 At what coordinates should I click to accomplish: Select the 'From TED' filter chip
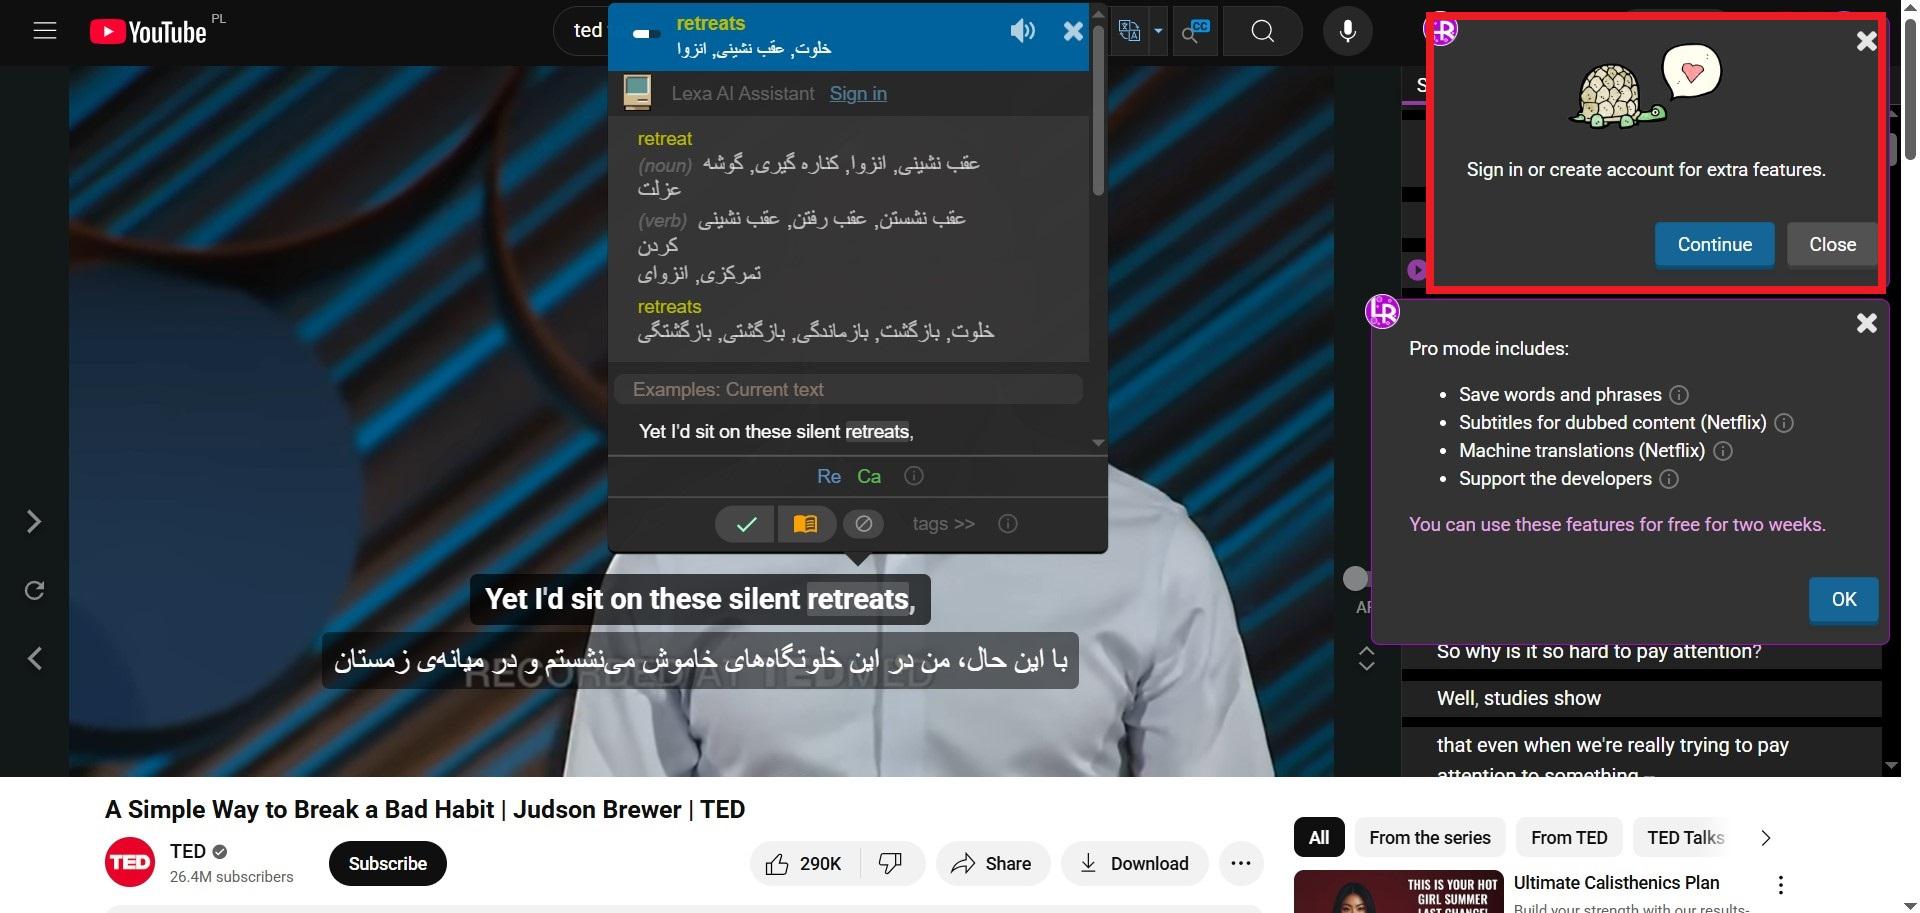point(1569,838)
